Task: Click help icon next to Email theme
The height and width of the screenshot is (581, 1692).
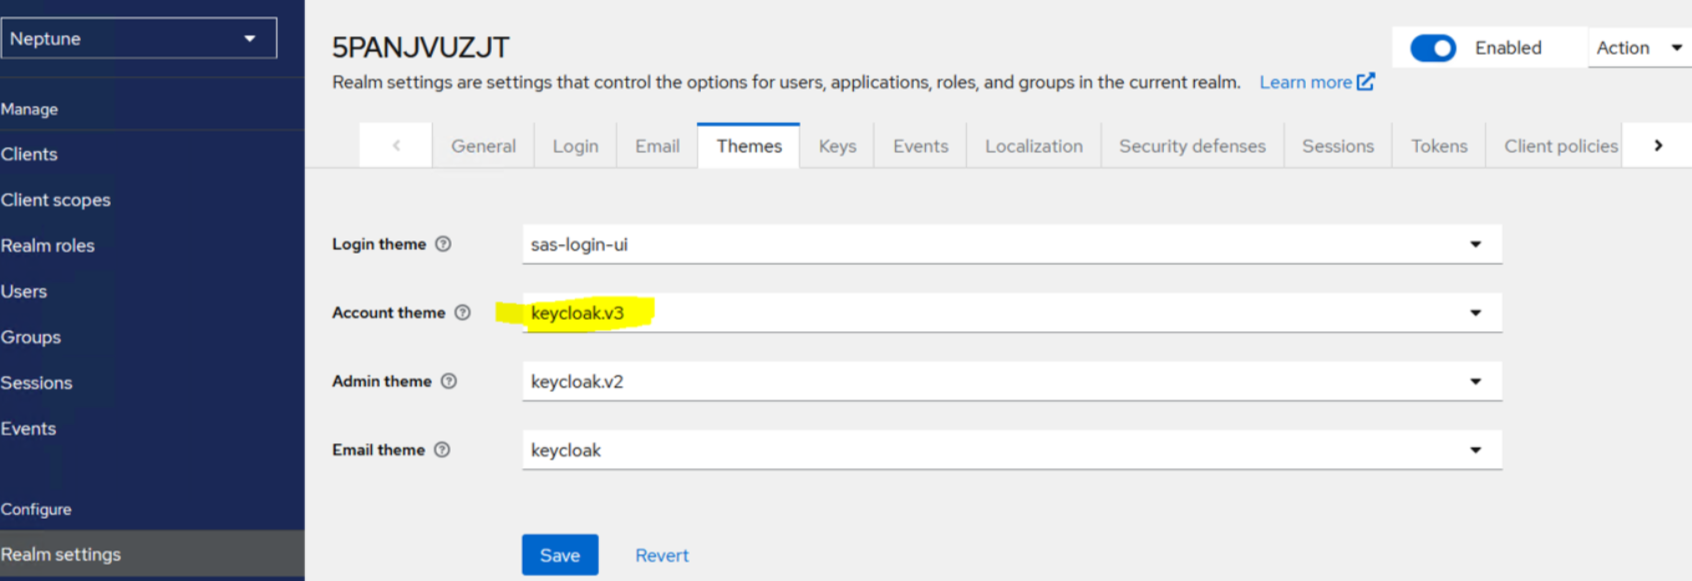Action: 442,450
